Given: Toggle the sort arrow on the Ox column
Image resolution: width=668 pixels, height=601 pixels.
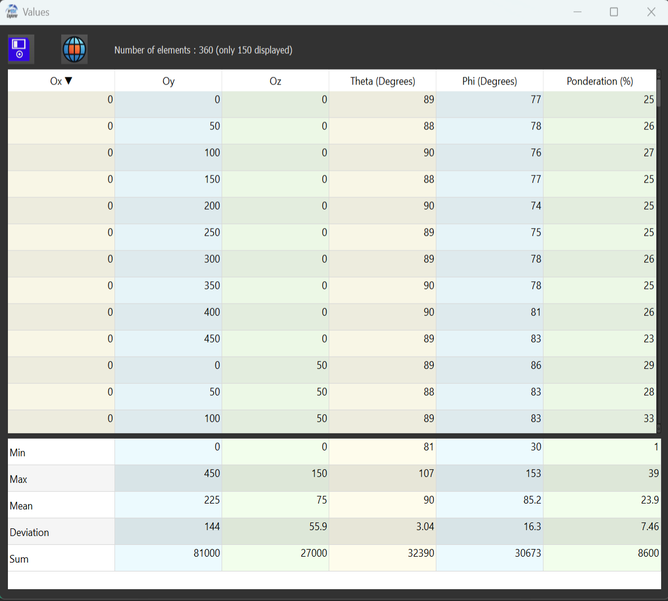Looking at the screenshot, I should coord(68,81).
